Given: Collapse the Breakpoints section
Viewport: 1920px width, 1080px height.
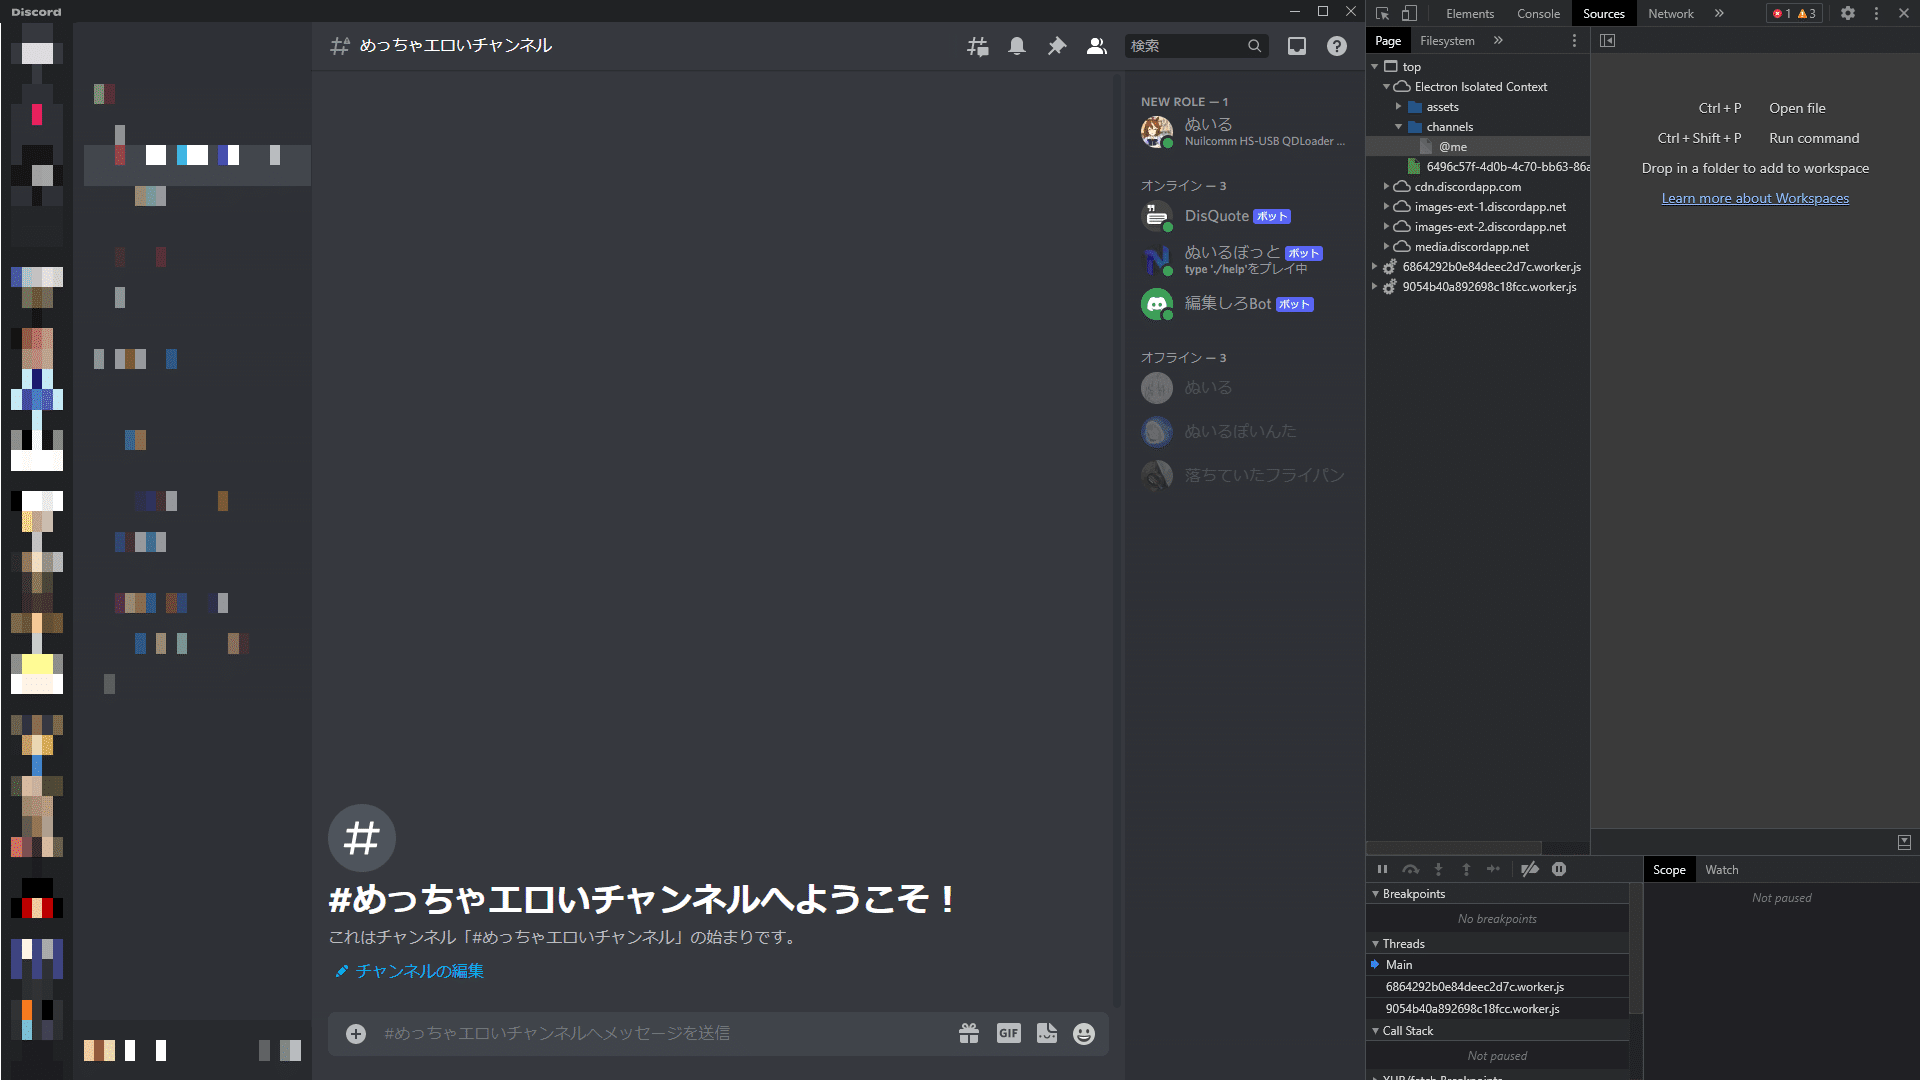Looking at the screenshot, I should coord(1376,894).
